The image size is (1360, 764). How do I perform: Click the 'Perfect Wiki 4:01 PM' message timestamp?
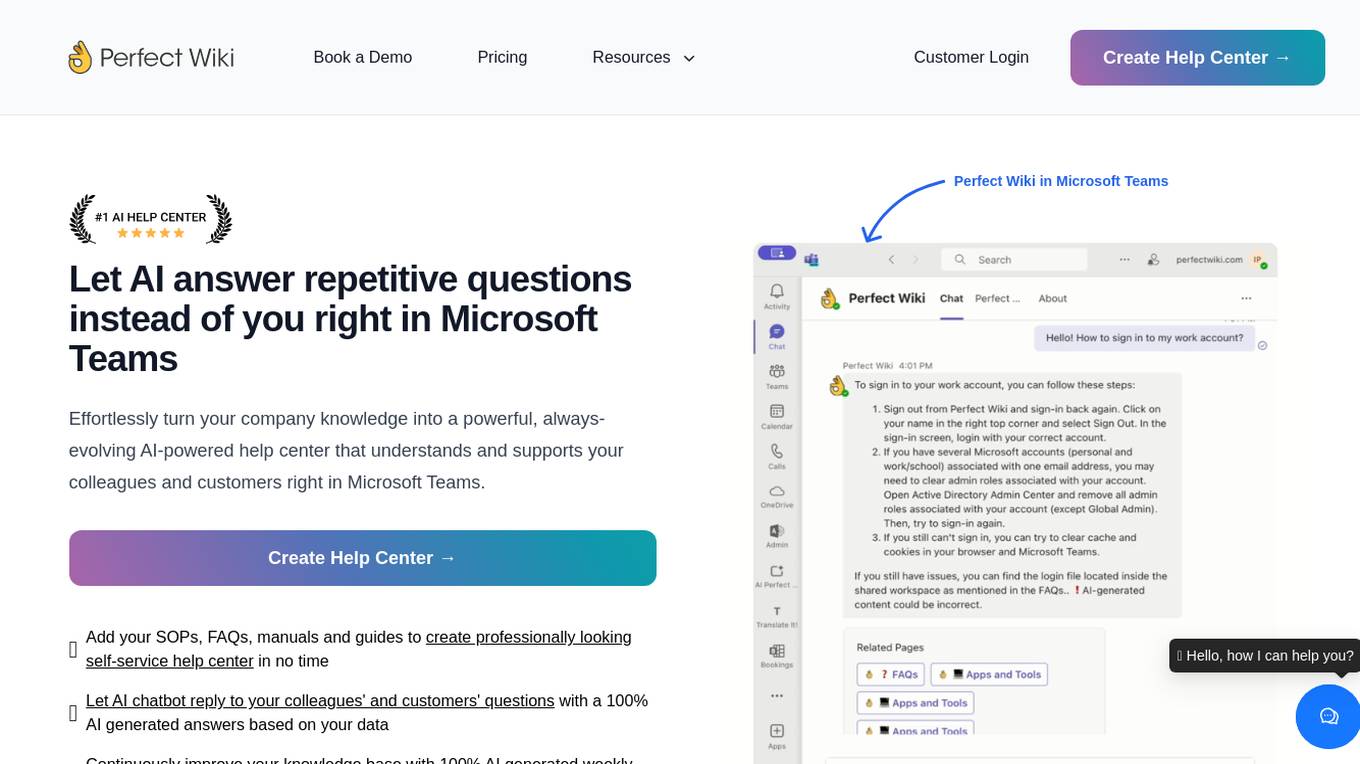tap(887, 366)
